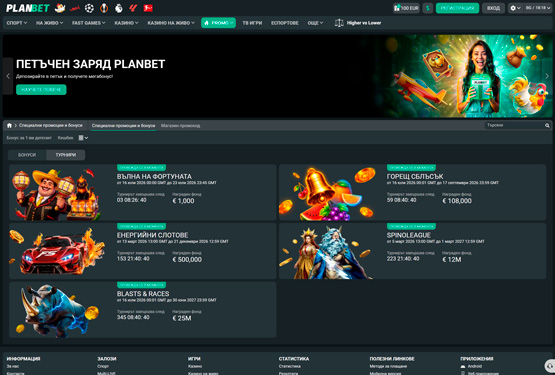Viewport: 555px width, 375px height.
Task: Expand the КАЗИНО menu
Action: pos(126,23)
